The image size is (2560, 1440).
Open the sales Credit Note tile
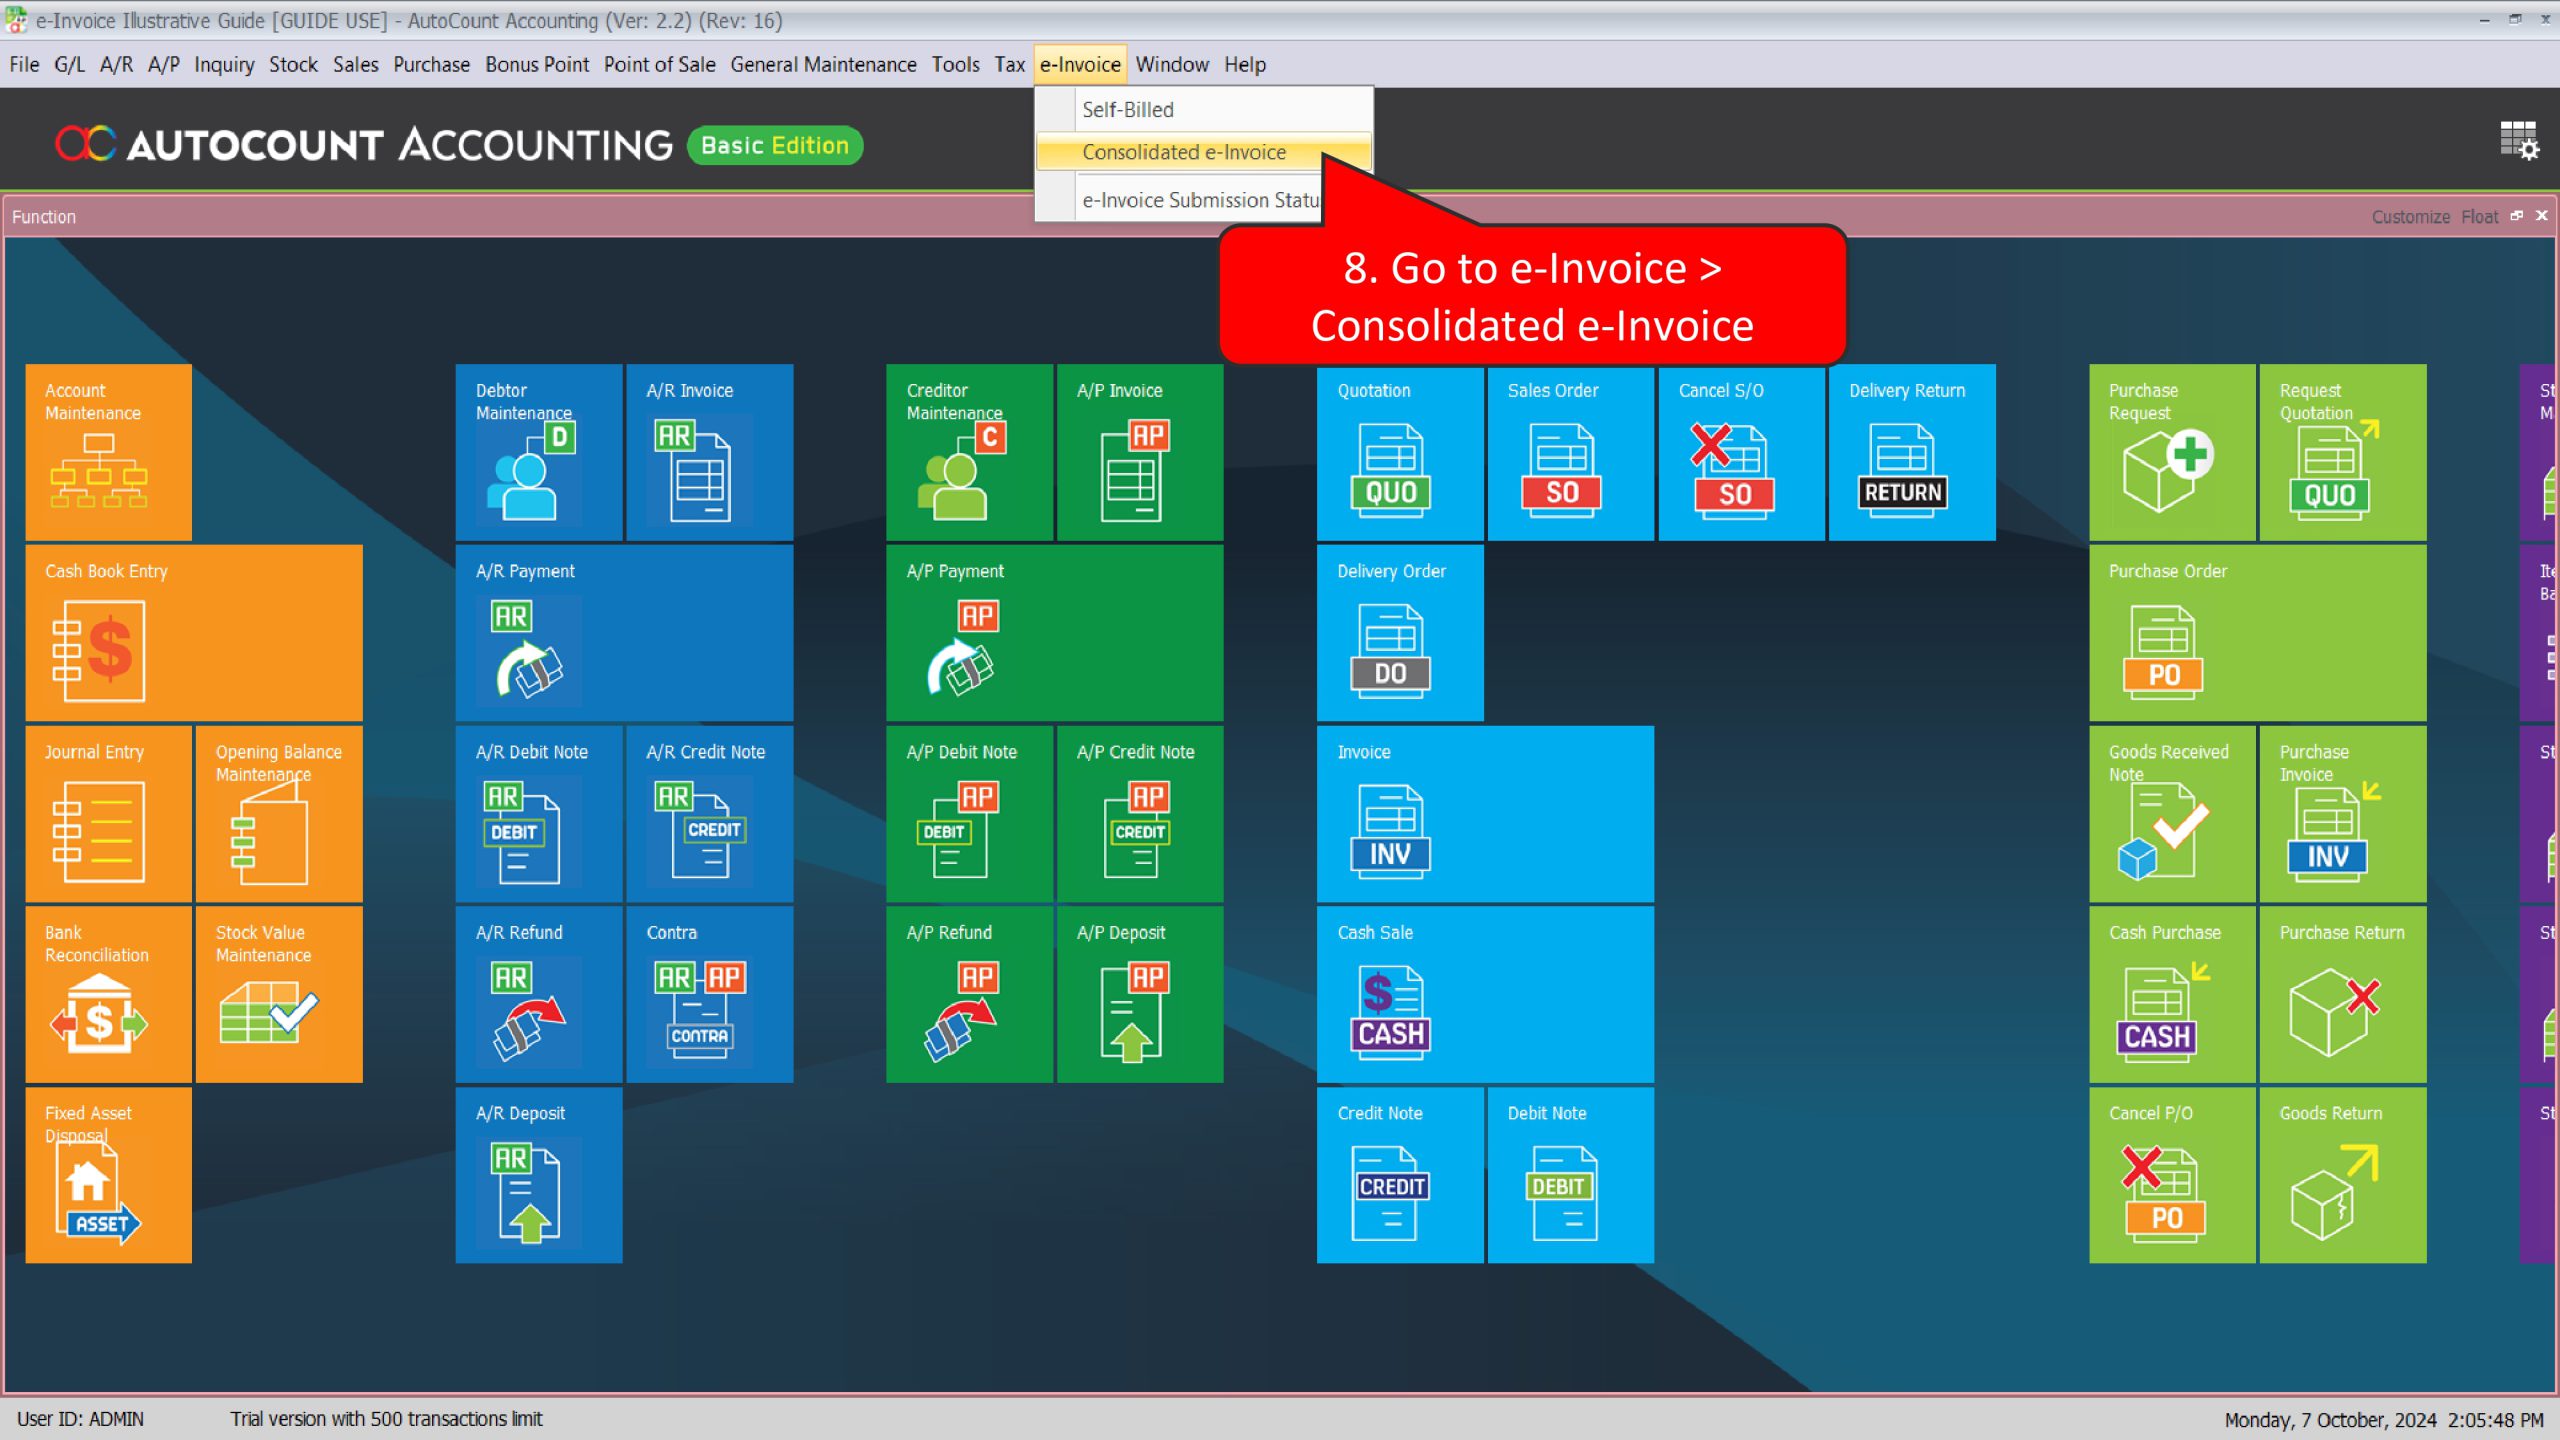(x=1400, y=1175)
